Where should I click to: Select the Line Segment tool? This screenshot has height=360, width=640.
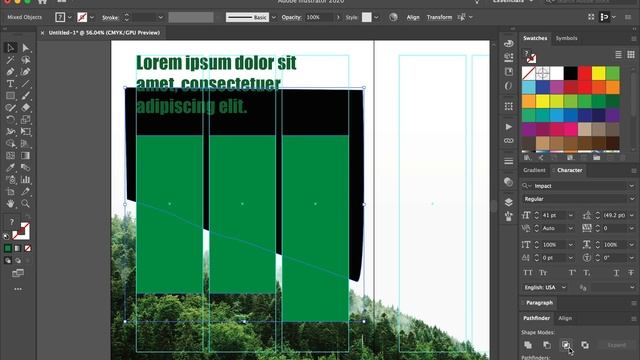(x=25, y=84)
